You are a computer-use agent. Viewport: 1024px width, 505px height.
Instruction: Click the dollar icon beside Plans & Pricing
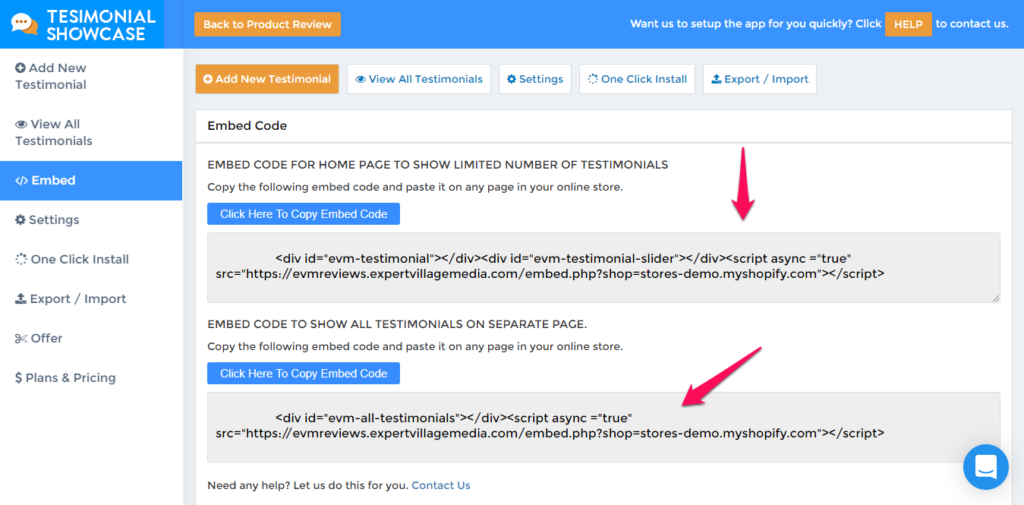pos(19,378)
